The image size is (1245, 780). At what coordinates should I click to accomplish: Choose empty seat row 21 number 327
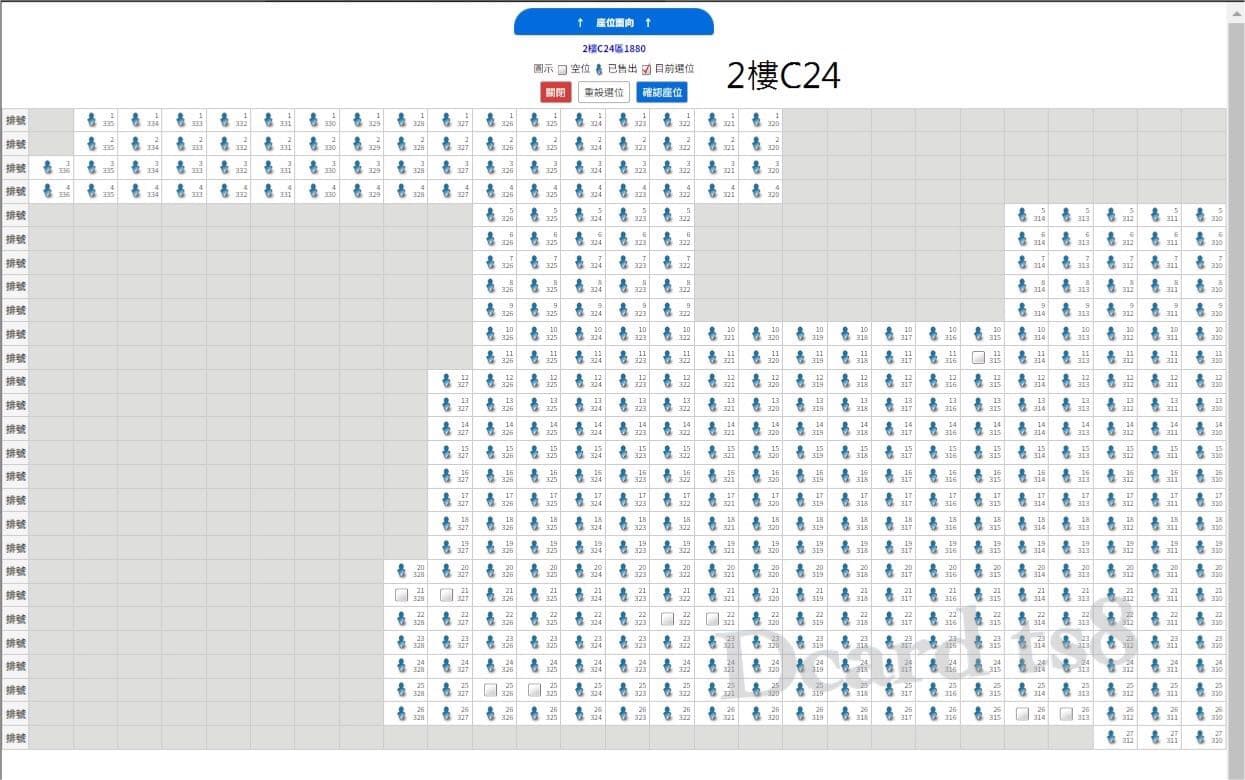[x=446, y=595]
